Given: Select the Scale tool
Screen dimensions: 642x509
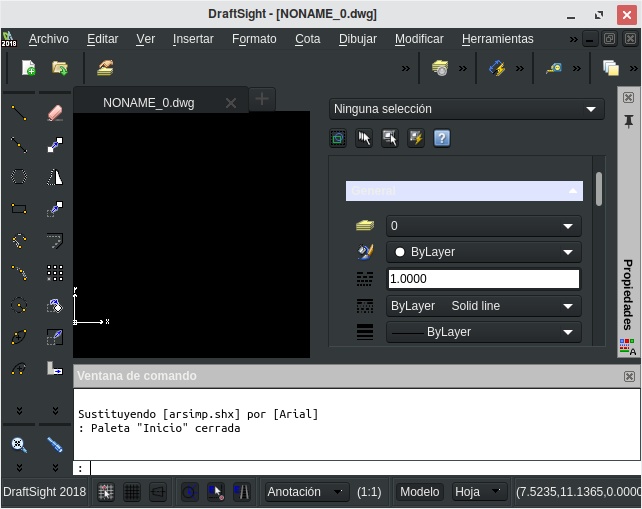Looking at the screenshot, I should tap(55, 337).
